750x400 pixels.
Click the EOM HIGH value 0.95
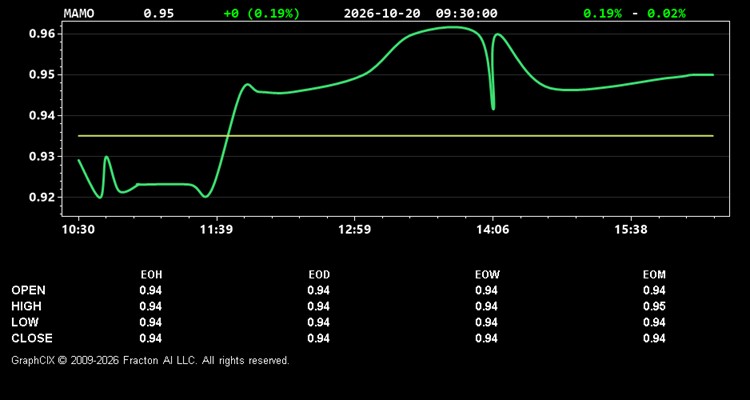pyautogui.click(x=654, y=306)
